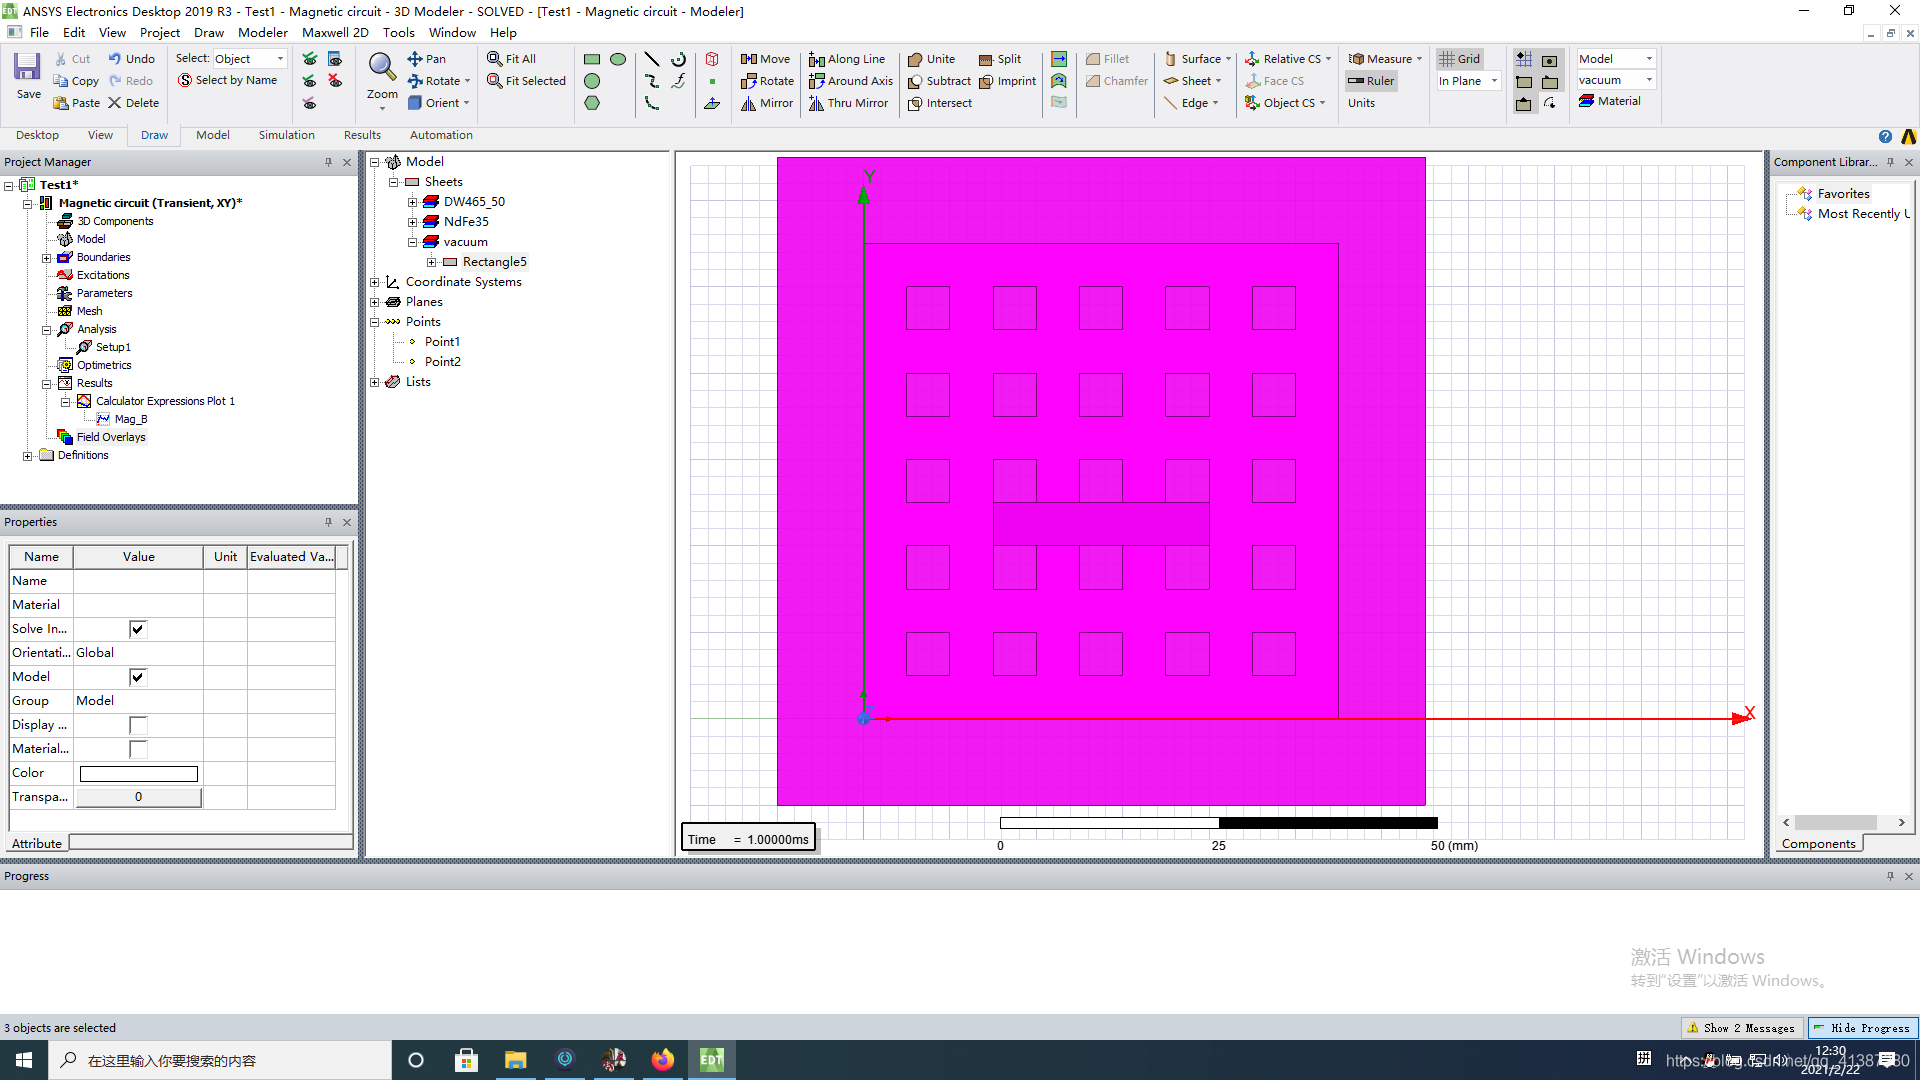This screenshot has height=1080, width=1920.
Task: Select the Draw rectangle tool
Action: (592, 59)
